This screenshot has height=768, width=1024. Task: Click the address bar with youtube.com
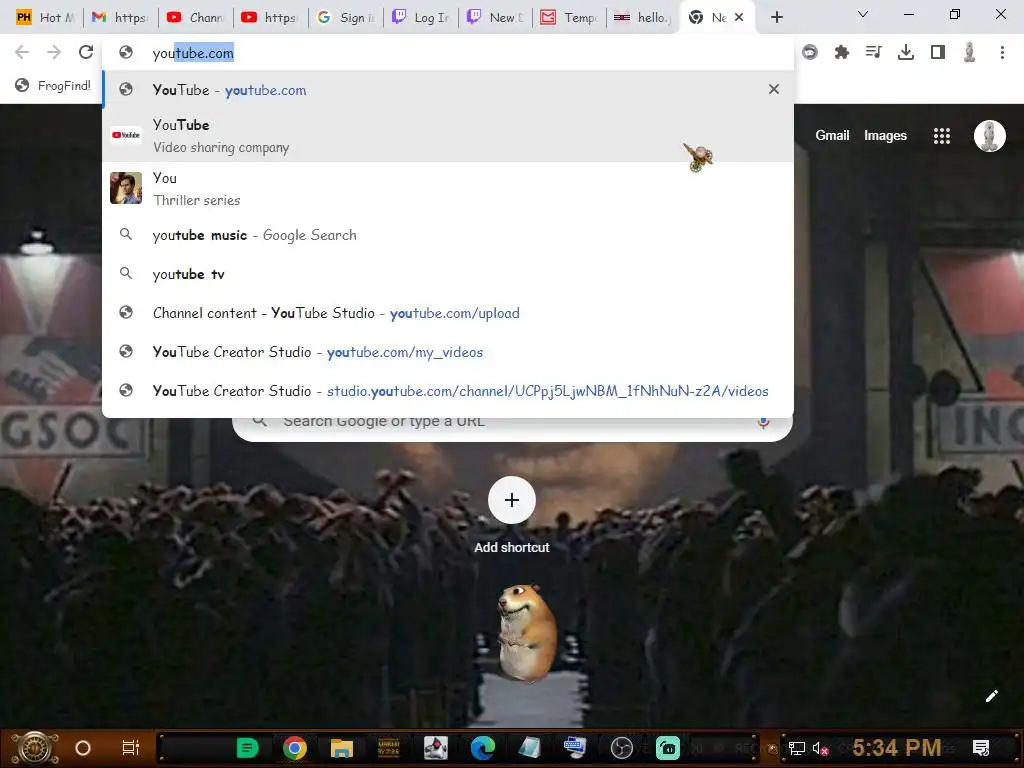tap(448, 53)
